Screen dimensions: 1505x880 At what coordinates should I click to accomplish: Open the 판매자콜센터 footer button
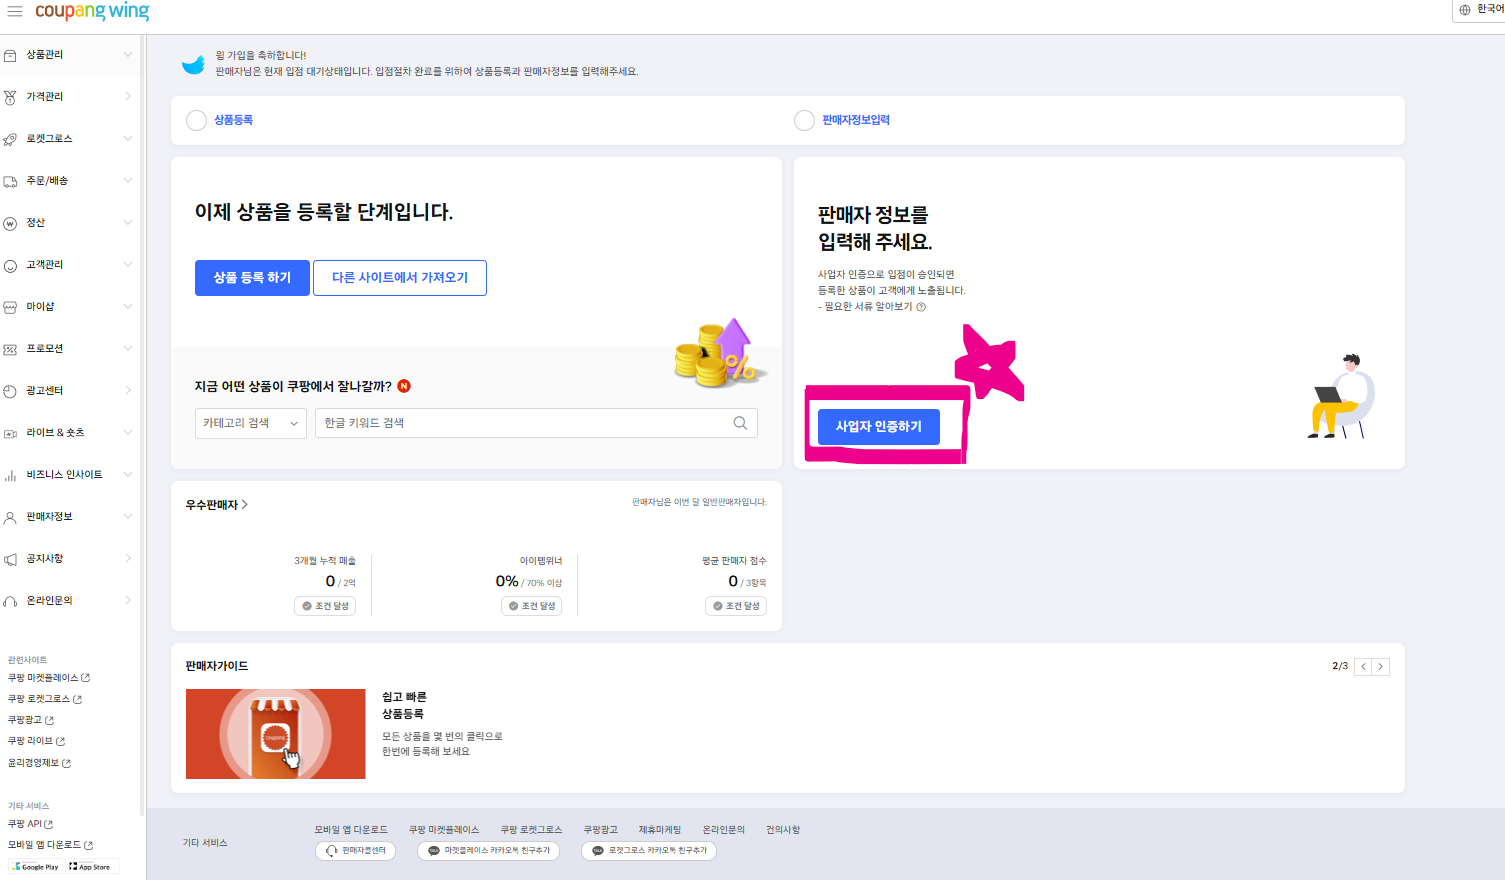click(x=355, y=851)
